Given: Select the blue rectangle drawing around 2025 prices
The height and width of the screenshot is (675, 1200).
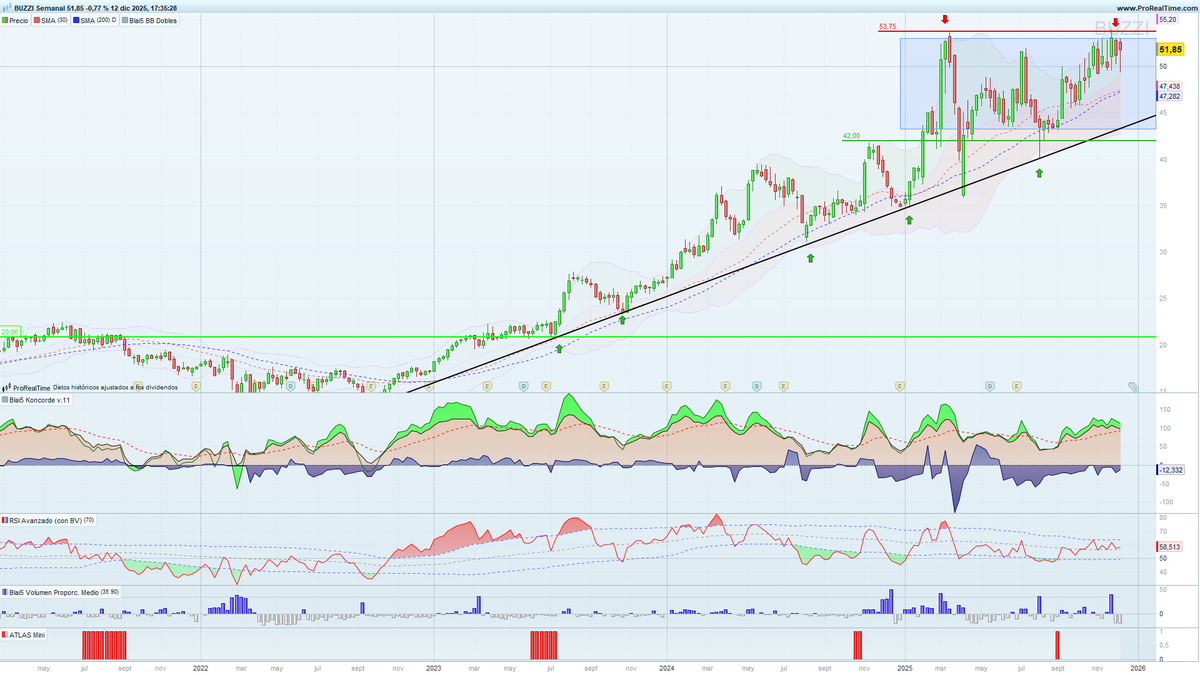Looking at the screenshot, I should [x=1028, y=84].
